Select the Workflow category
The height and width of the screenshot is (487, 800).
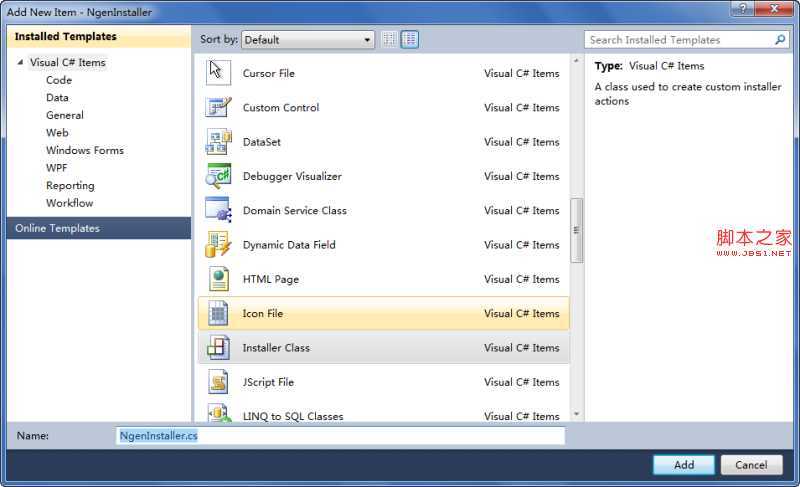[69, 203]
